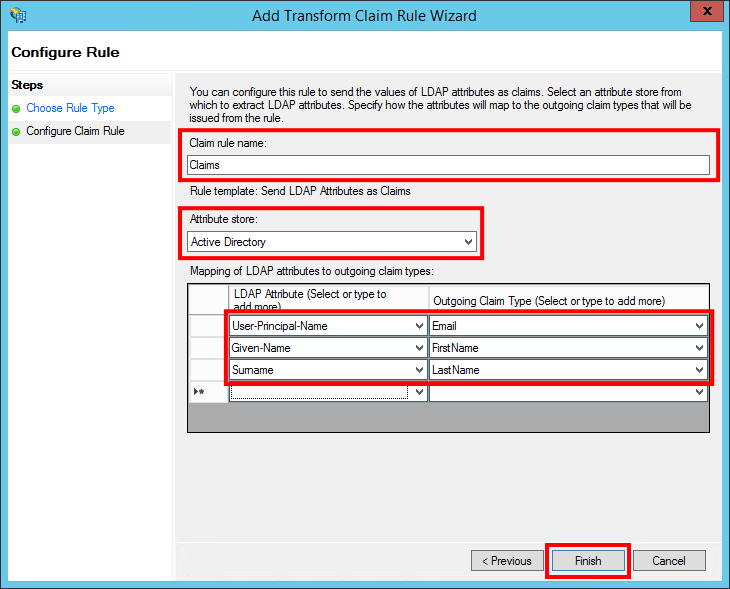The image size is (730, 589).
Task: Cancel the claim rule wizard
Action: pos(669,561)
